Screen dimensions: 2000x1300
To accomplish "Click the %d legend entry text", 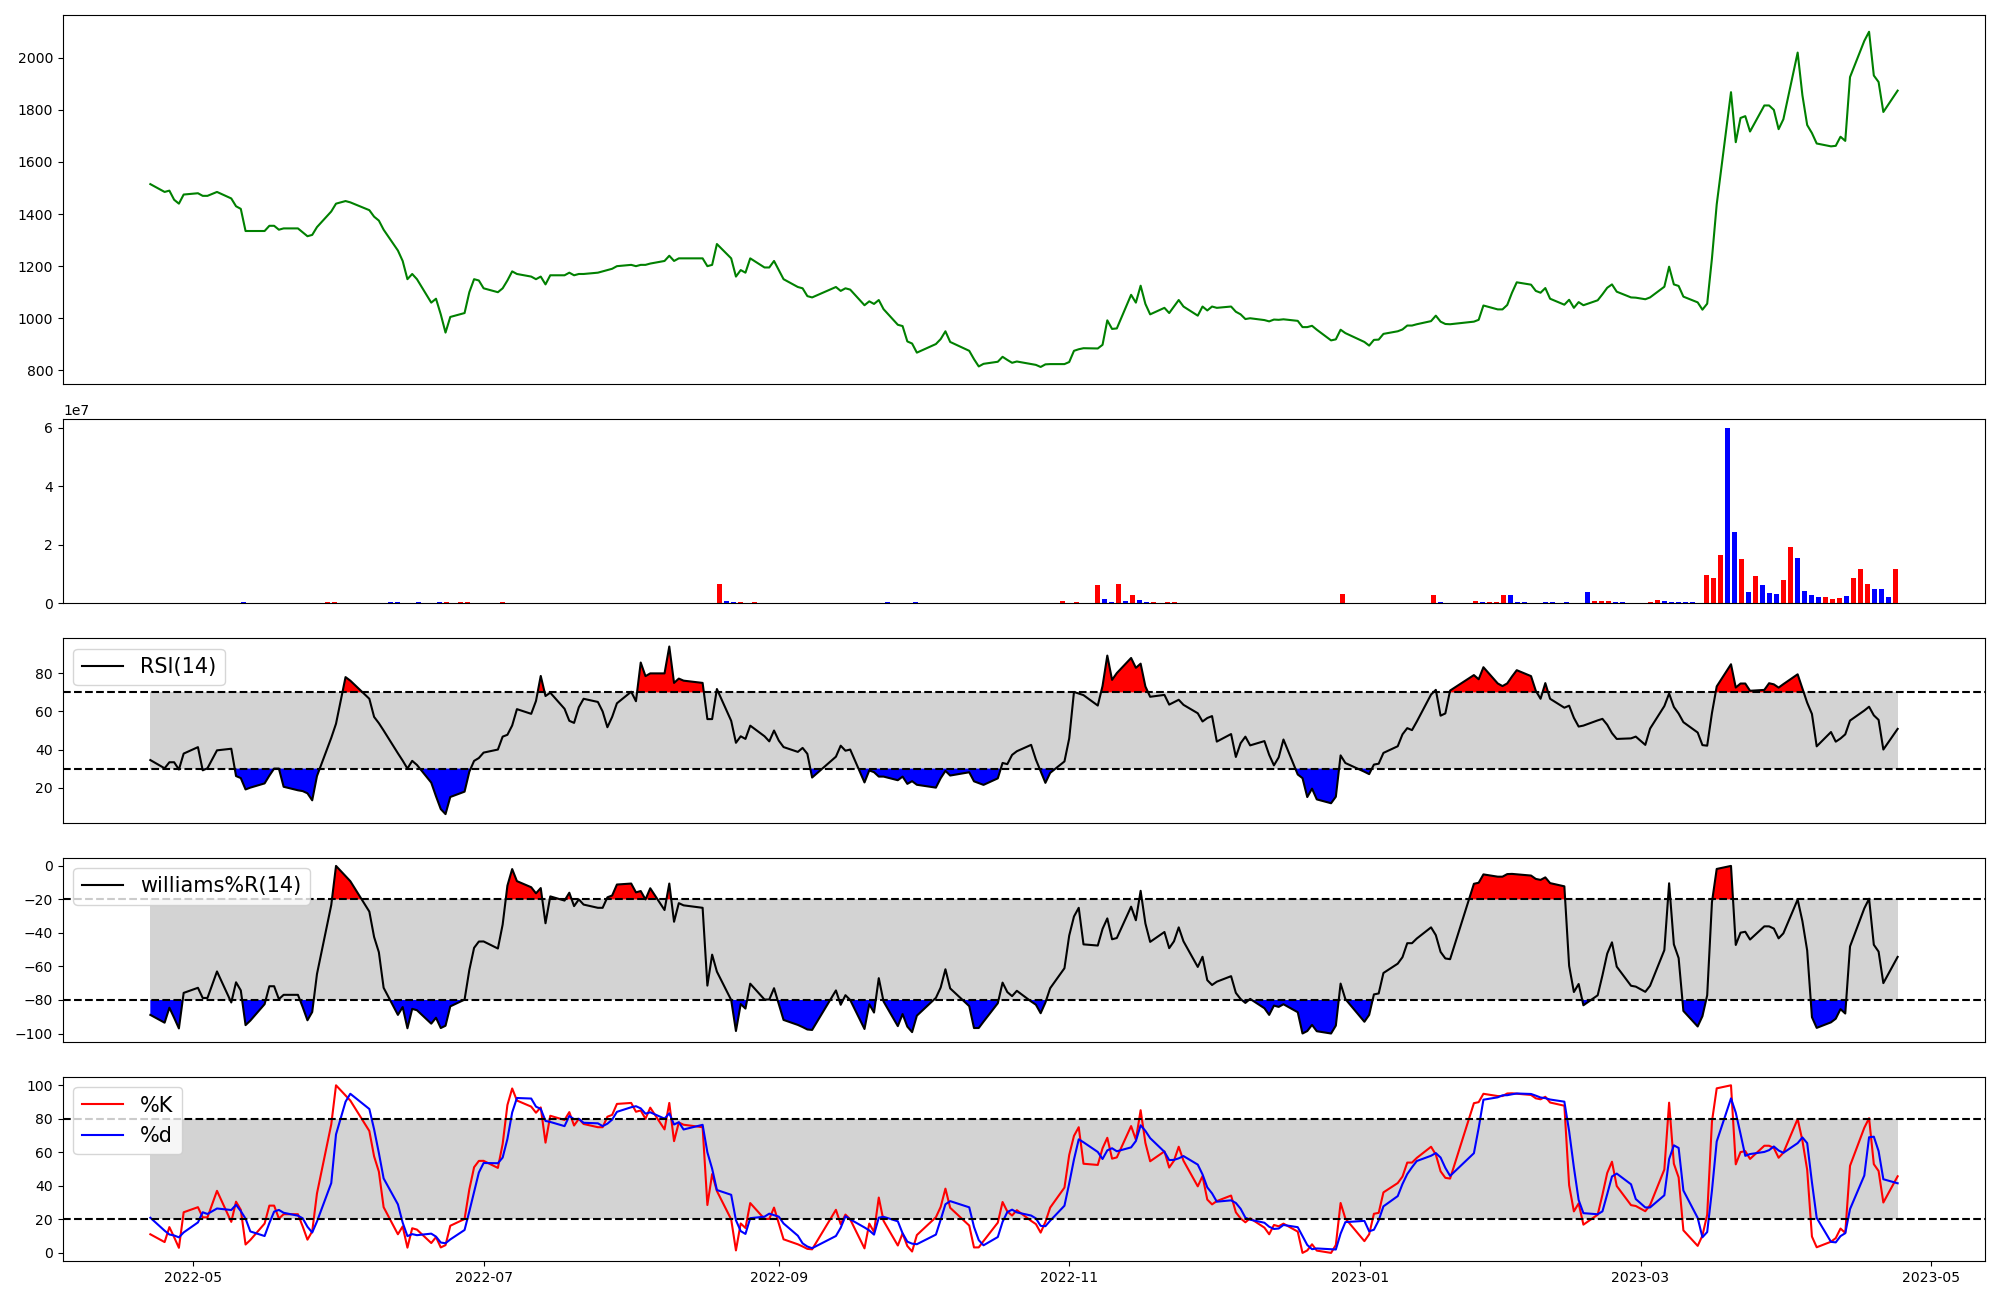I will (156, 1135).
